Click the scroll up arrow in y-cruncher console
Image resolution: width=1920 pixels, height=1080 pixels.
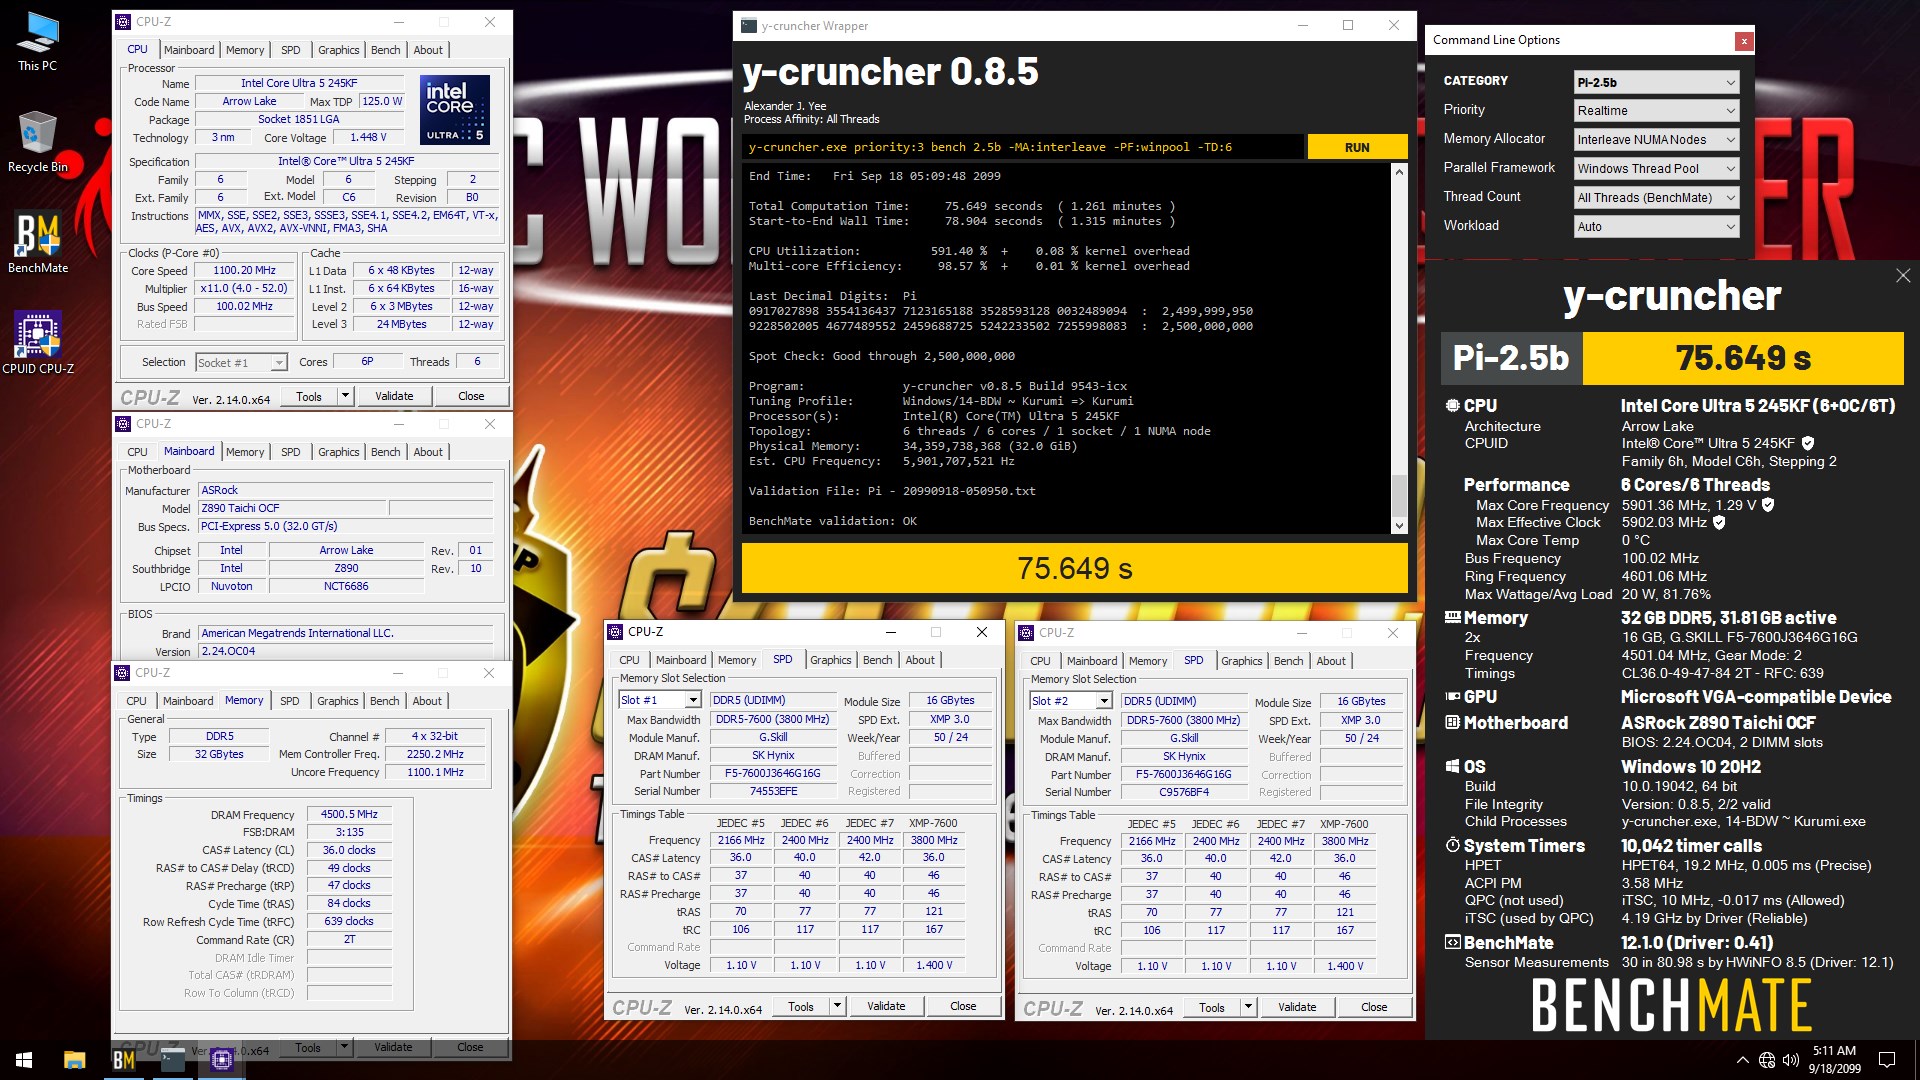[1399, 172]
